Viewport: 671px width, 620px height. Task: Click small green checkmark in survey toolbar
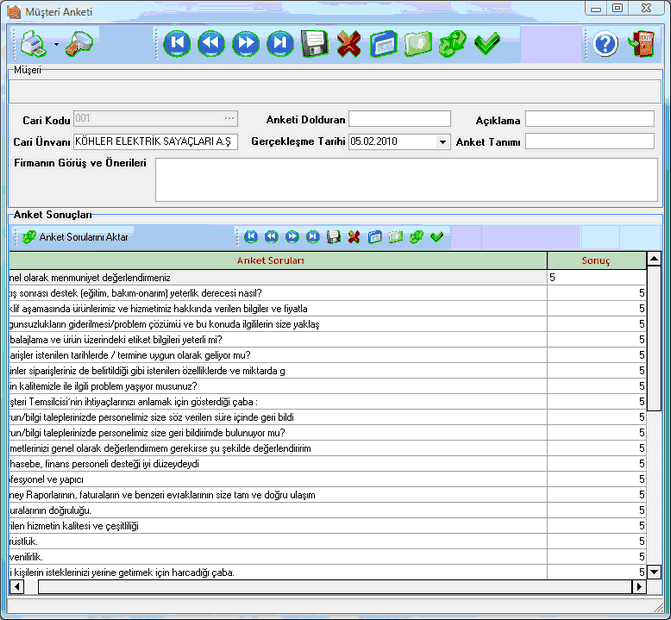click(437, 237)
